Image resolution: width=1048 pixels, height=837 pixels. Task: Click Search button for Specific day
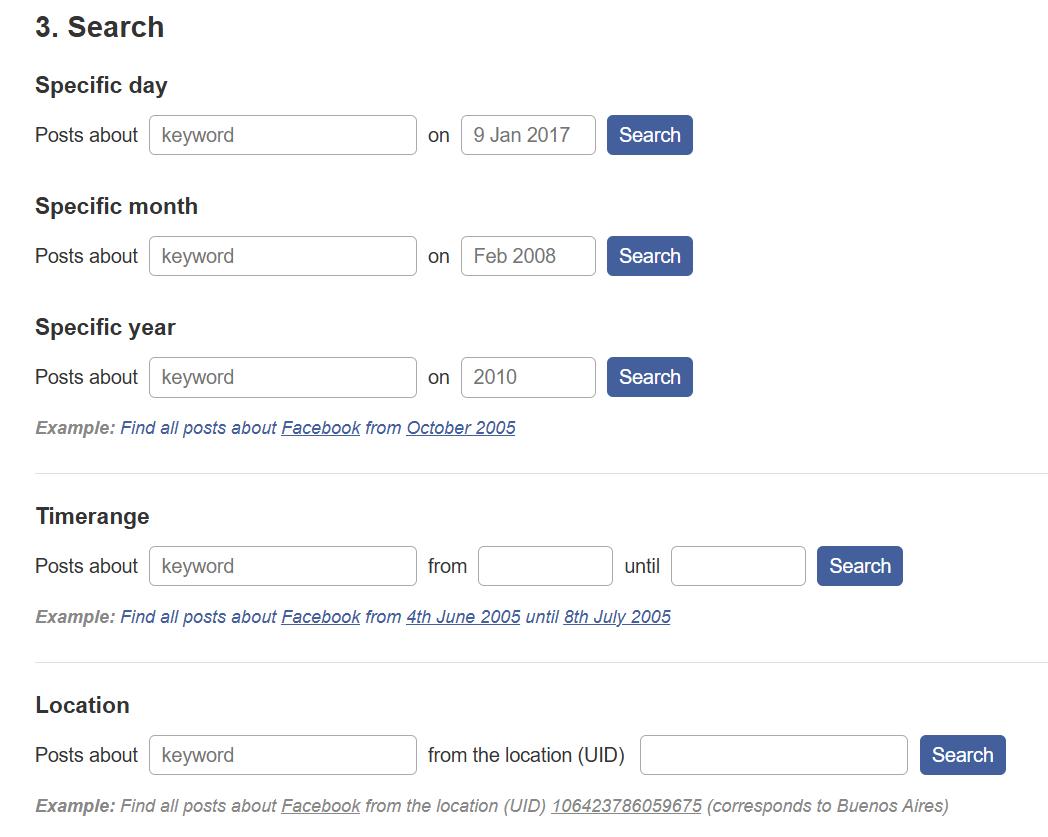(x=649, y=135)
